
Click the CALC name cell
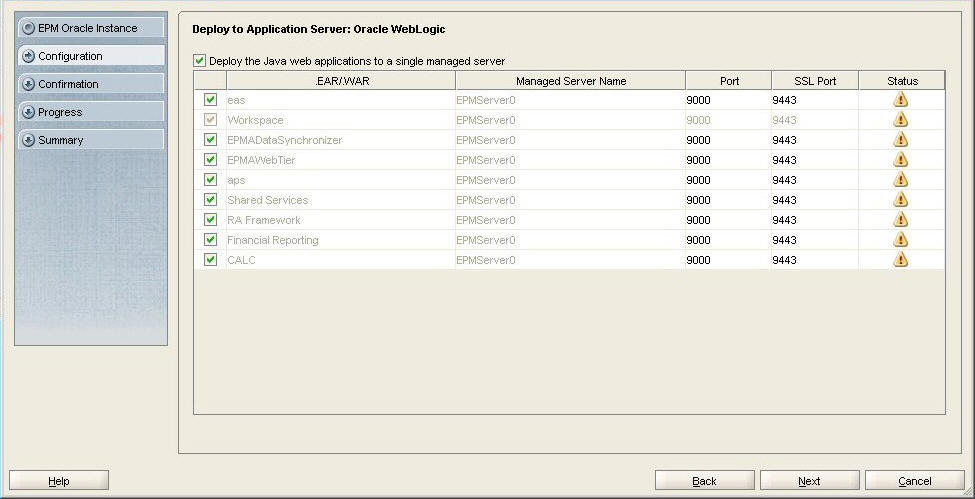click(x=341, y=259)
